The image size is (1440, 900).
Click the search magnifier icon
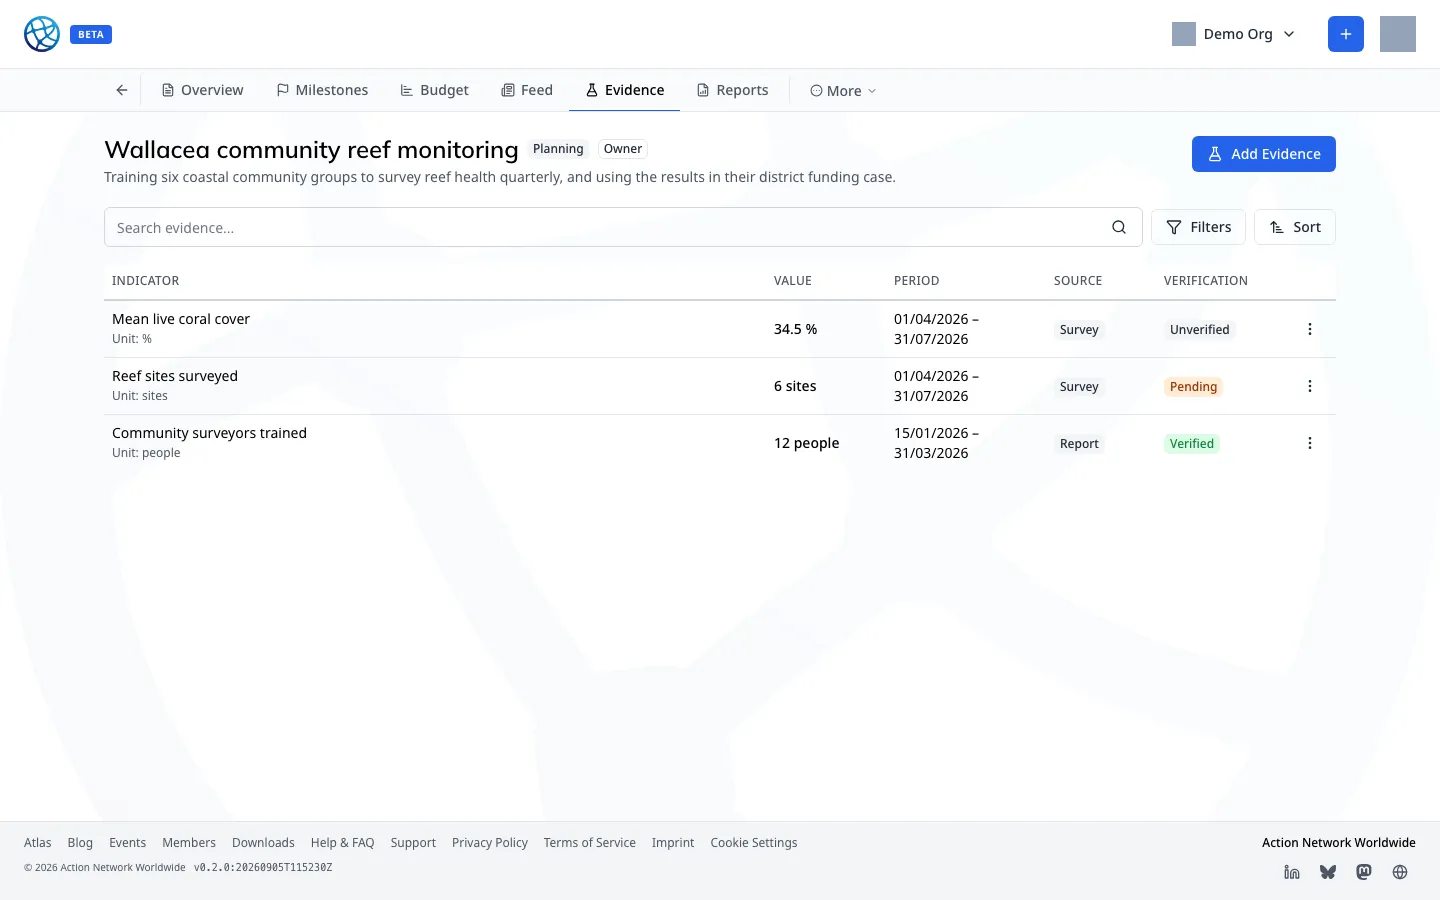1119,227
